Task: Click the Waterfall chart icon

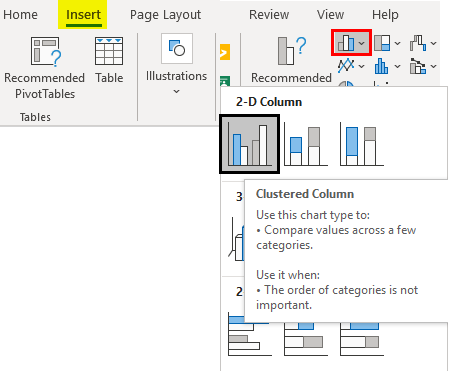Action: 418,43
